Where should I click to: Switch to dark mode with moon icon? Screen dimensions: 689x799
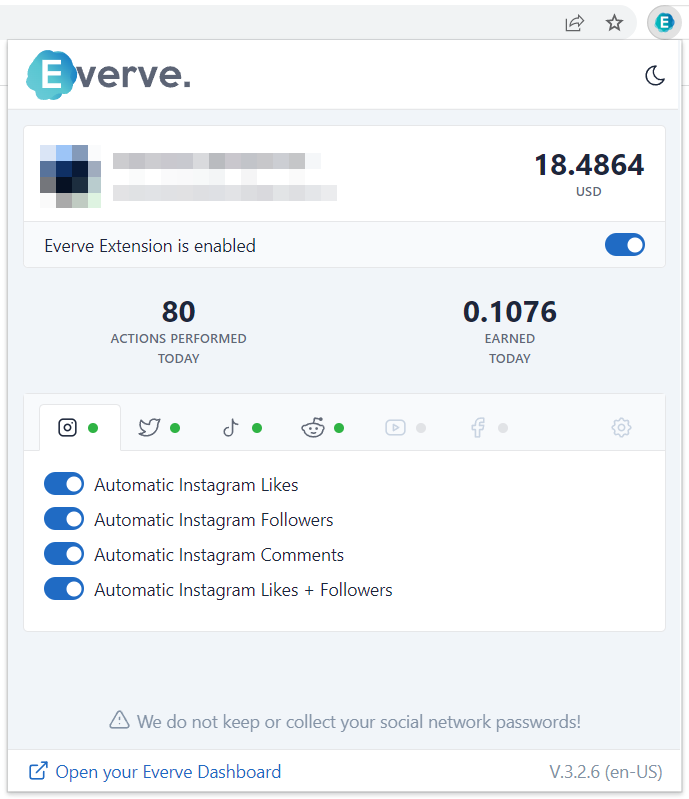(x=655, y=76)
